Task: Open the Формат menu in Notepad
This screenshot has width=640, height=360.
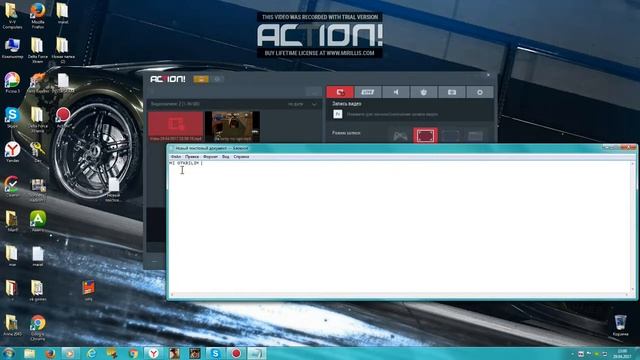Action: [x=211, y=157]
